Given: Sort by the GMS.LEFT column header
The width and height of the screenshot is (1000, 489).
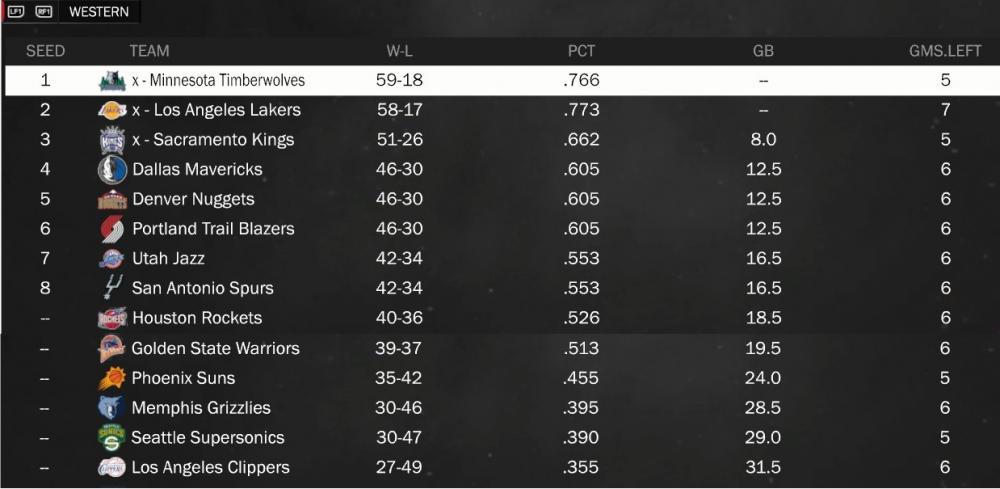Looking at the screenshot, I should click(x=945, y=51).
